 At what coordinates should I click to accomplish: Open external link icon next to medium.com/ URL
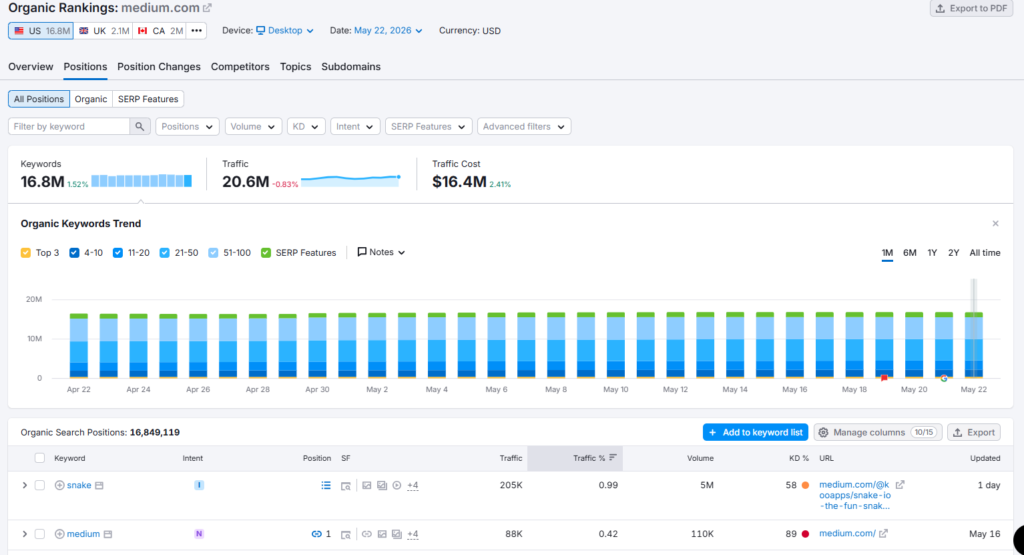[x=883, y=533]
